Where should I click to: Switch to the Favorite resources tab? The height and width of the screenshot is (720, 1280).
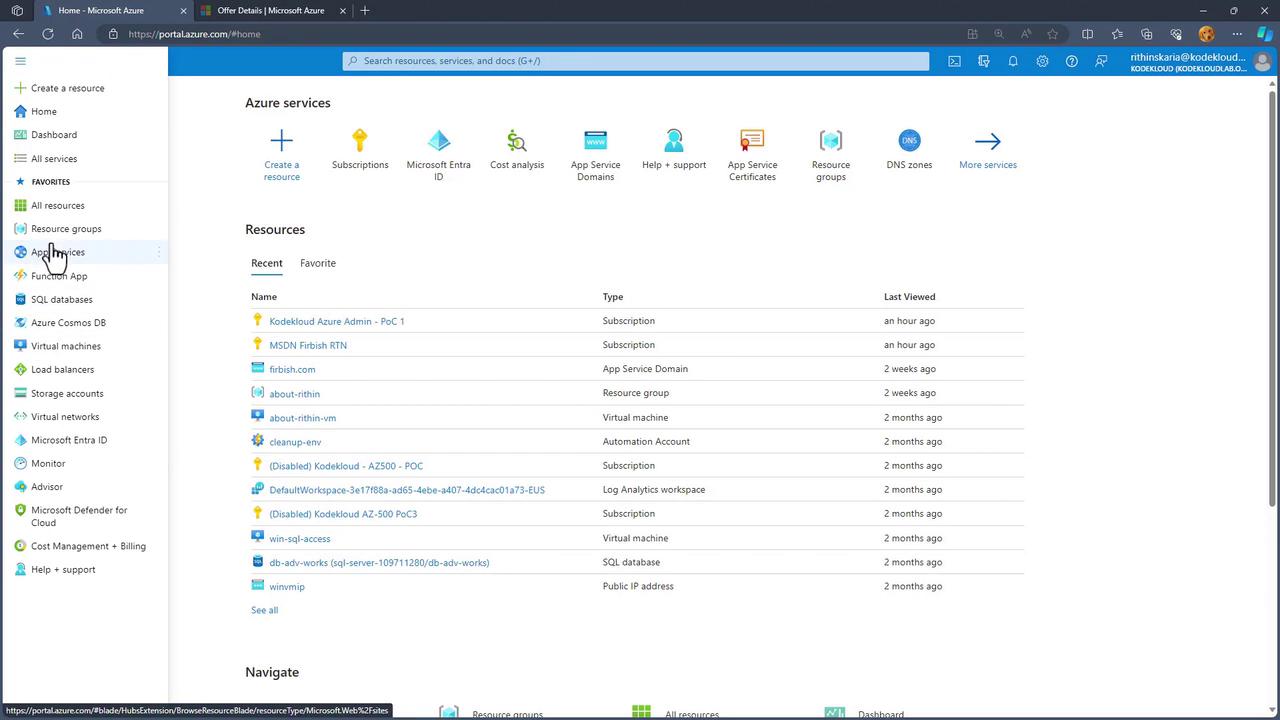pos(318,263)
